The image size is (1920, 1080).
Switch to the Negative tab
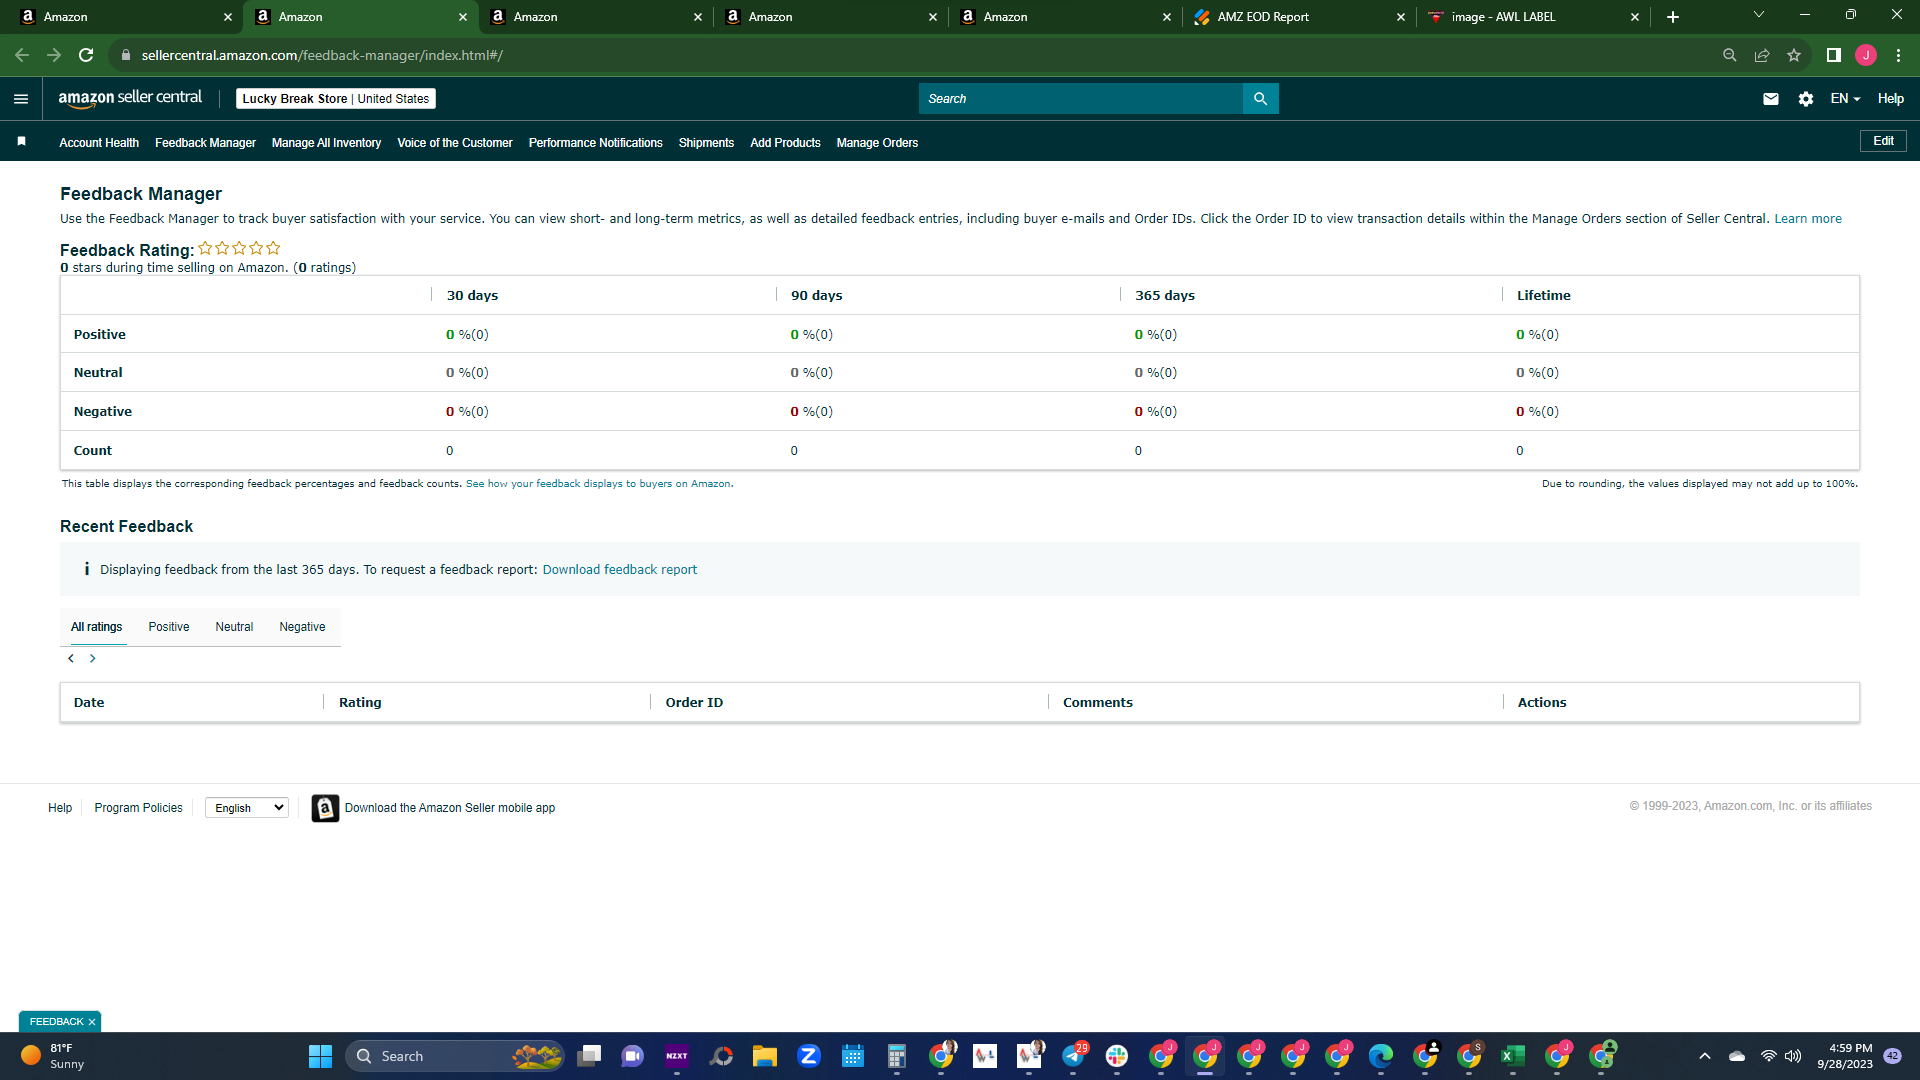(302, 627)
